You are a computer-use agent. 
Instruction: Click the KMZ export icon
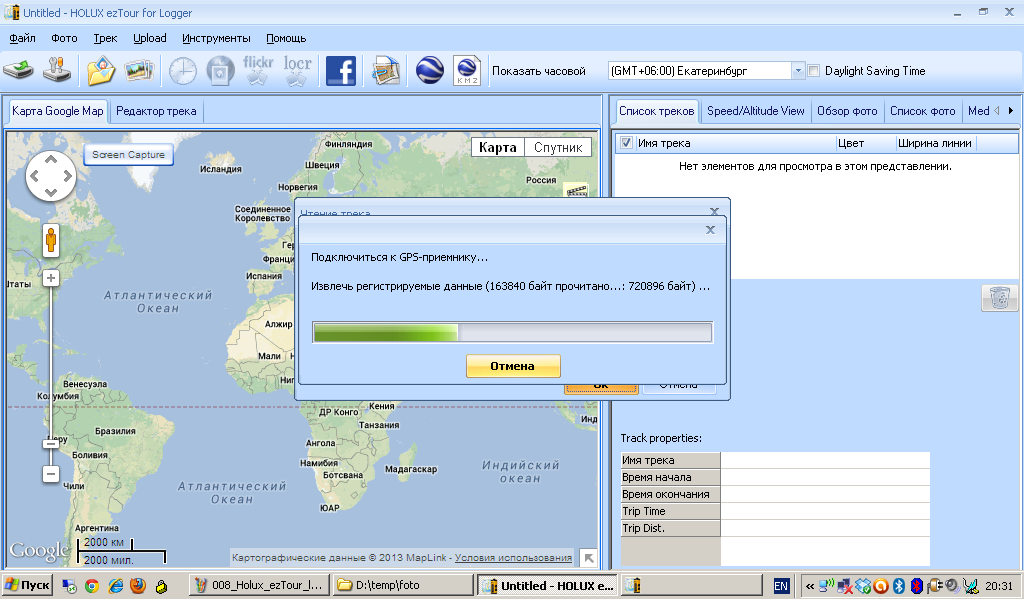tap(467, 71)
